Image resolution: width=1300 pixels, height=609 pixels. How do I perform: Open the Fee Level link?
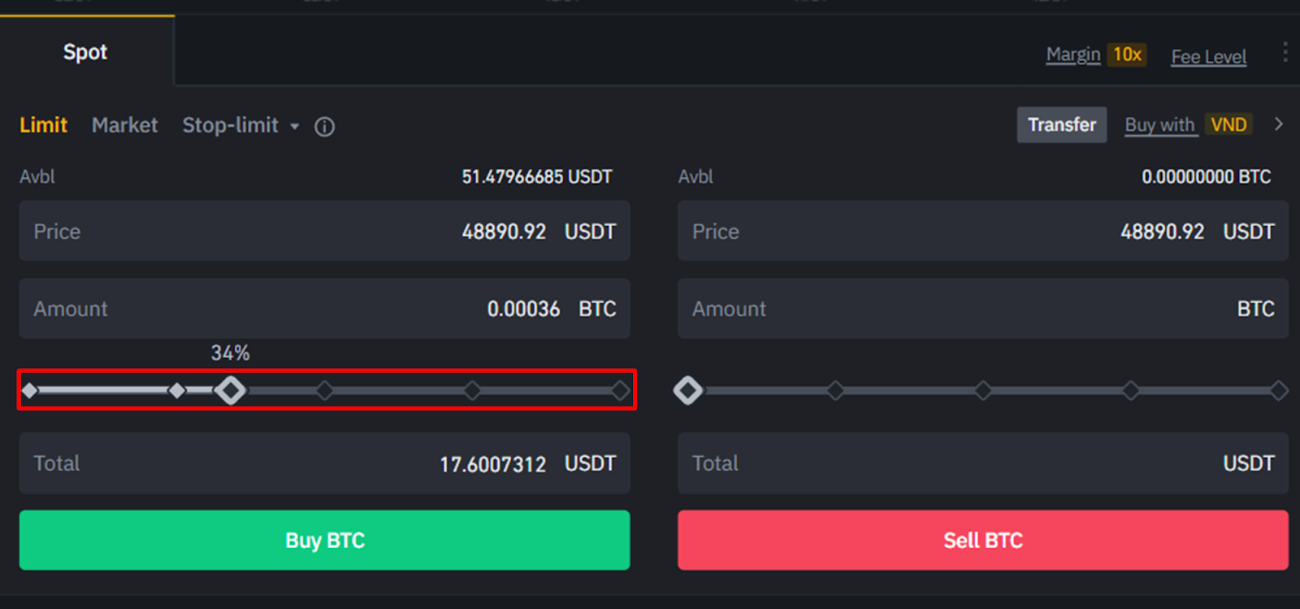tap(1208, 57)
